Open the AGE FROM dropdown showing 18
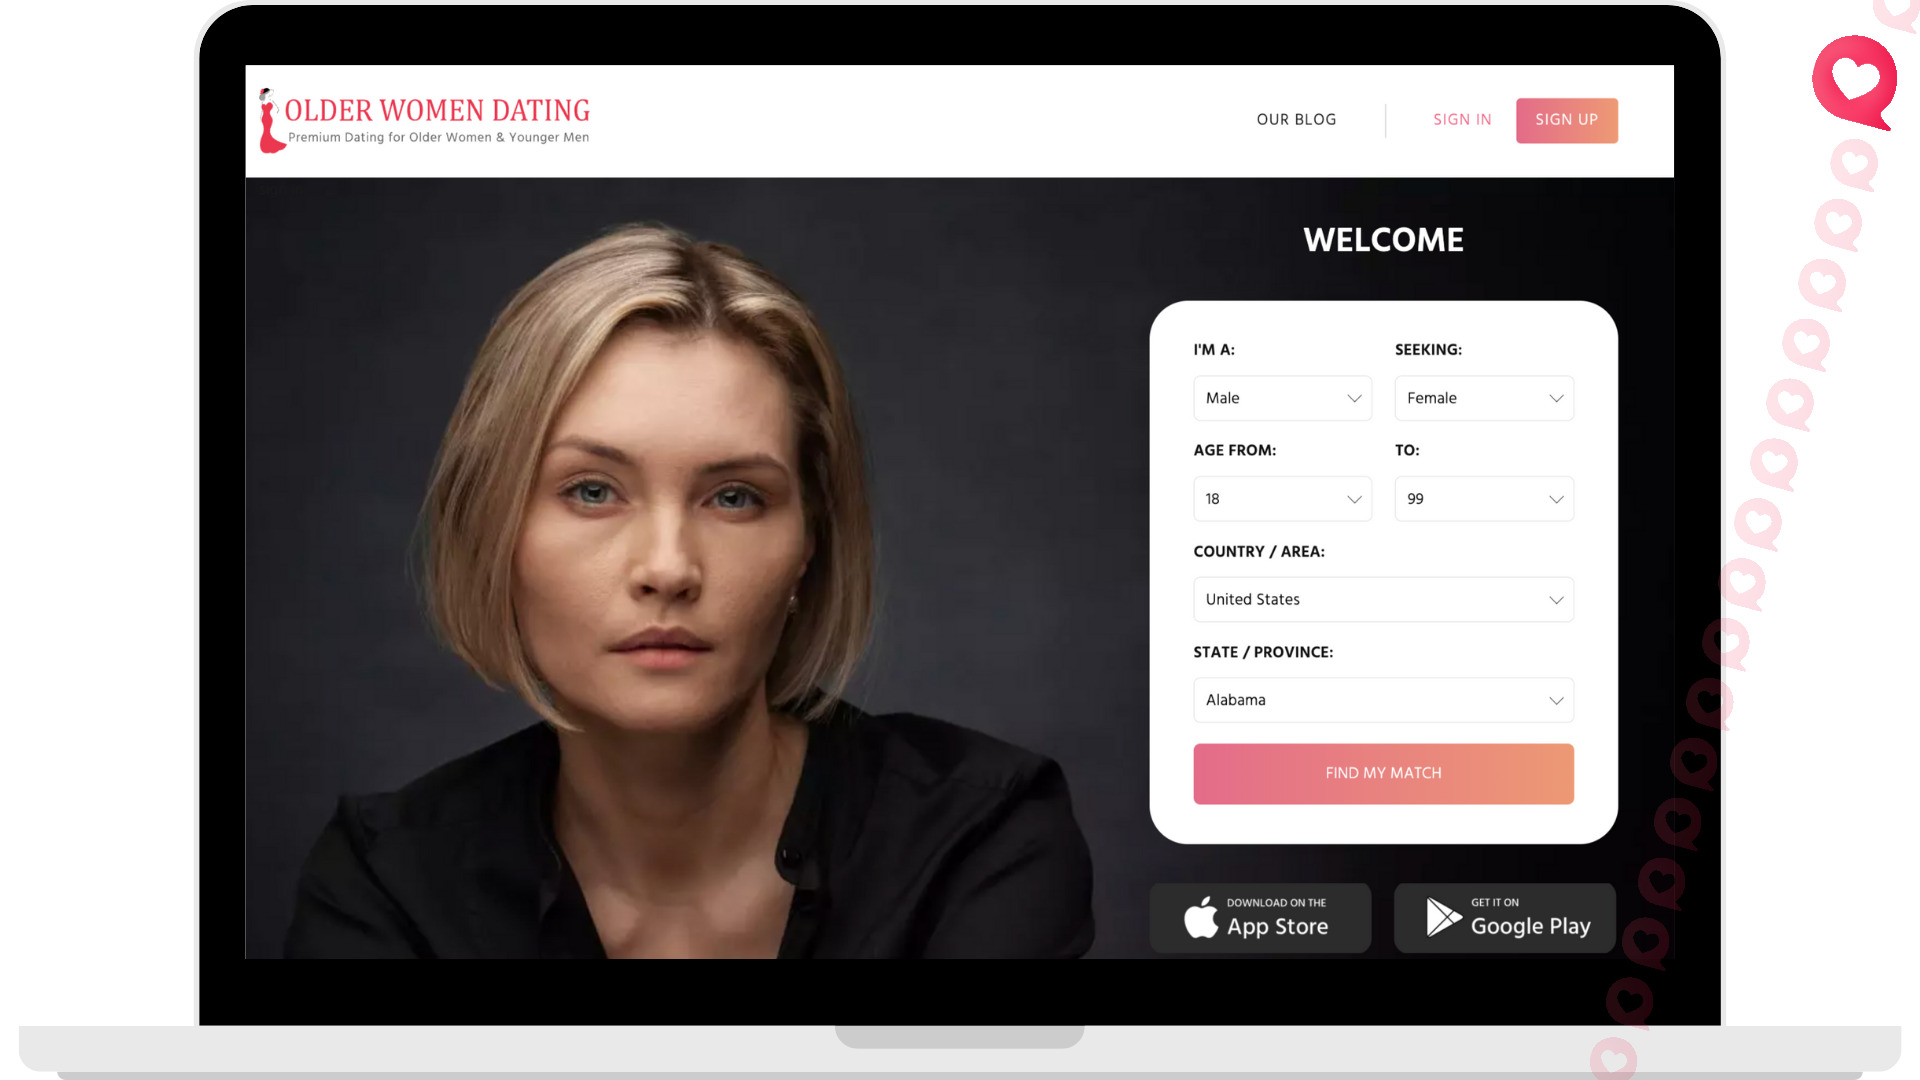Screen dimensions: 1920x1080 pos(1282,498)
